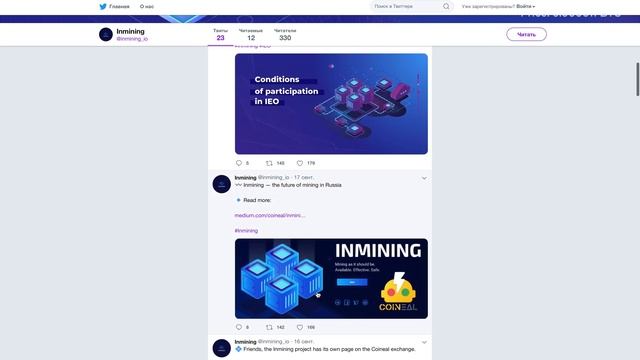Click the page vertical scrollbar thumb
This screenshot has width=640, height=360.
pyautogui.click(x=638, y=79)
